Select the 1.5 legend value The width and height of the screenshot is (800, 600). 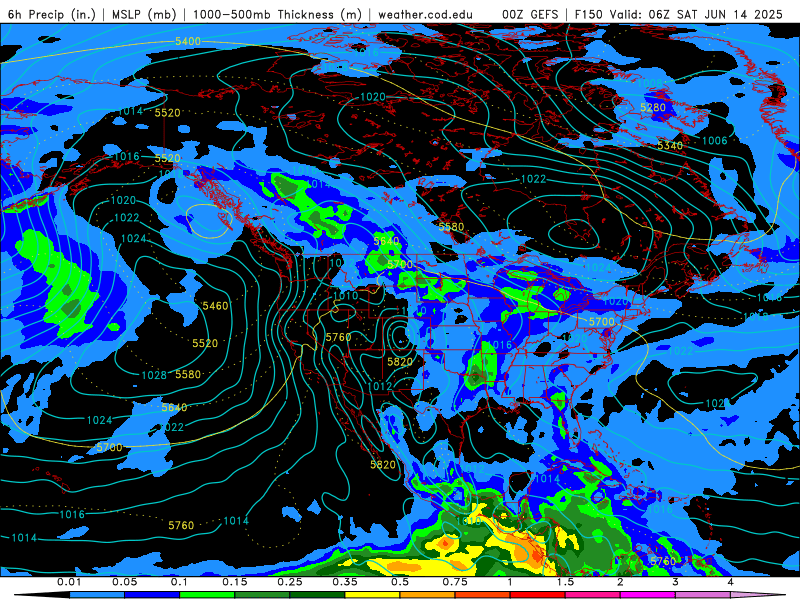click(565, 582)
